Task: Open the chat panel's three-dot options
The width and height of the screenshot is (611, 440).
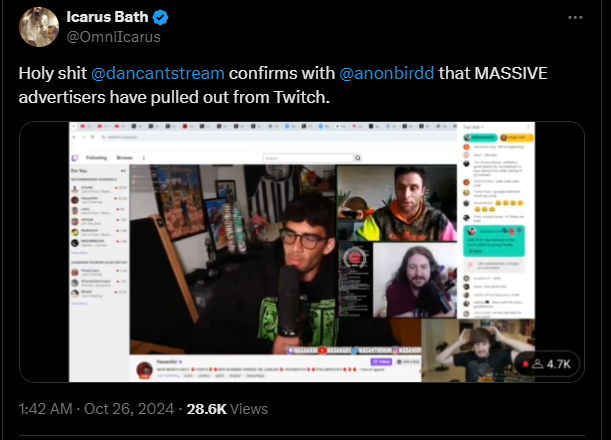Action: pos(528,127)
